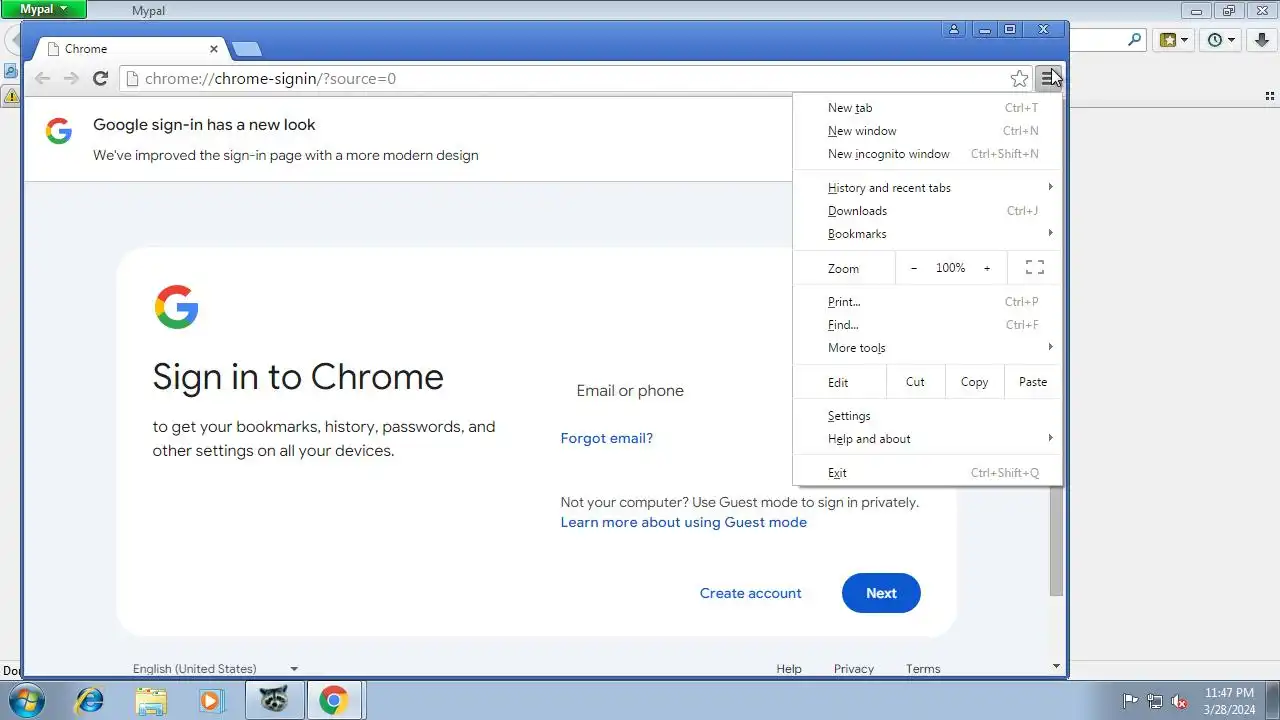Click the Create account link
The image size is (1280, 720).
point(751,593)
